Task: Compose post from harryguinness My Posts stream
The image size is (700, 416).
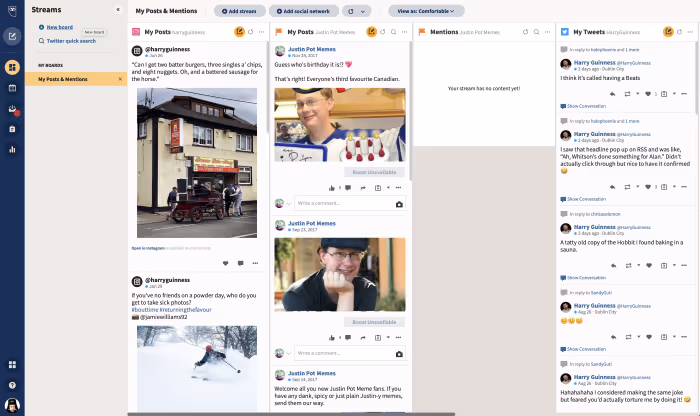Action: pyautogui.click(x=239, y=32)
